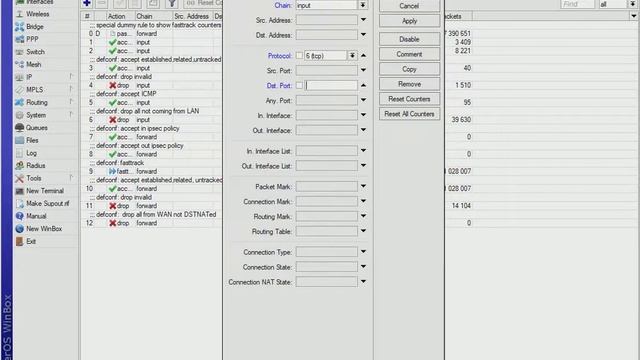The image size is (640, 360).
Task: Click the Reset All Counters button
Action: pyautogui.click(x=409, y=114)
